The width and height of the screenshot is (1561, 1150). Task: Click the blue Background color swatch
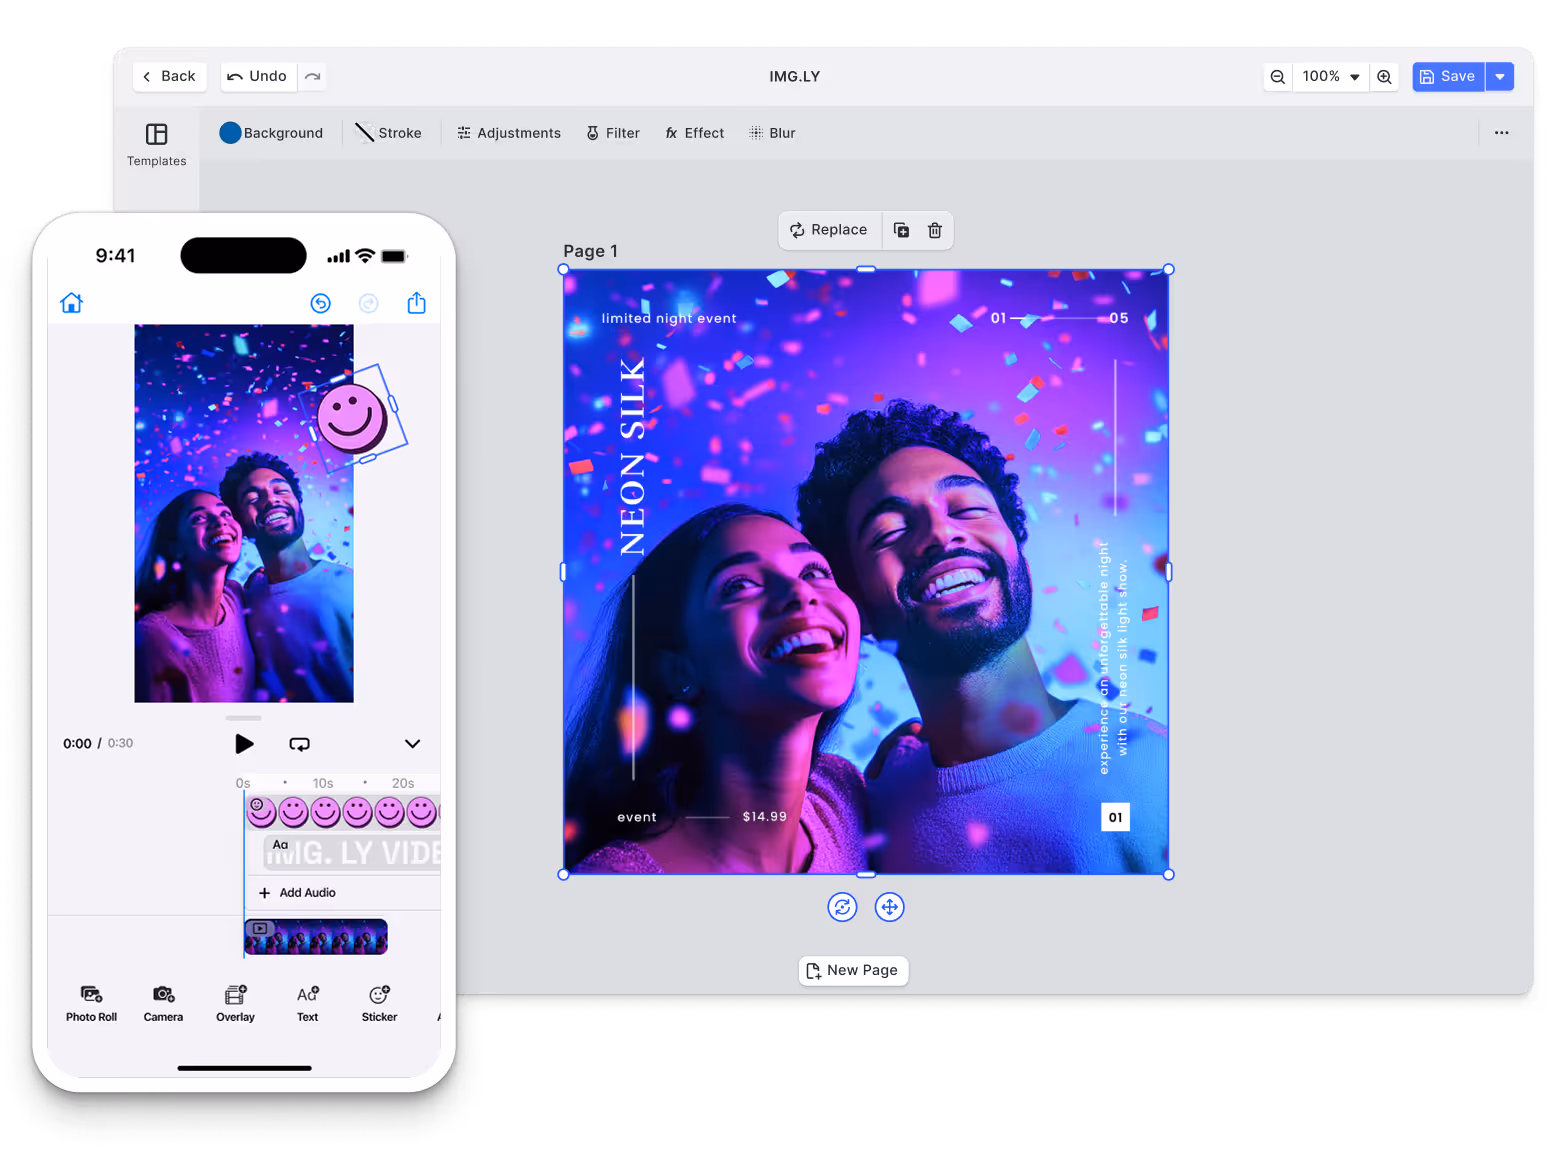(230, 133)
